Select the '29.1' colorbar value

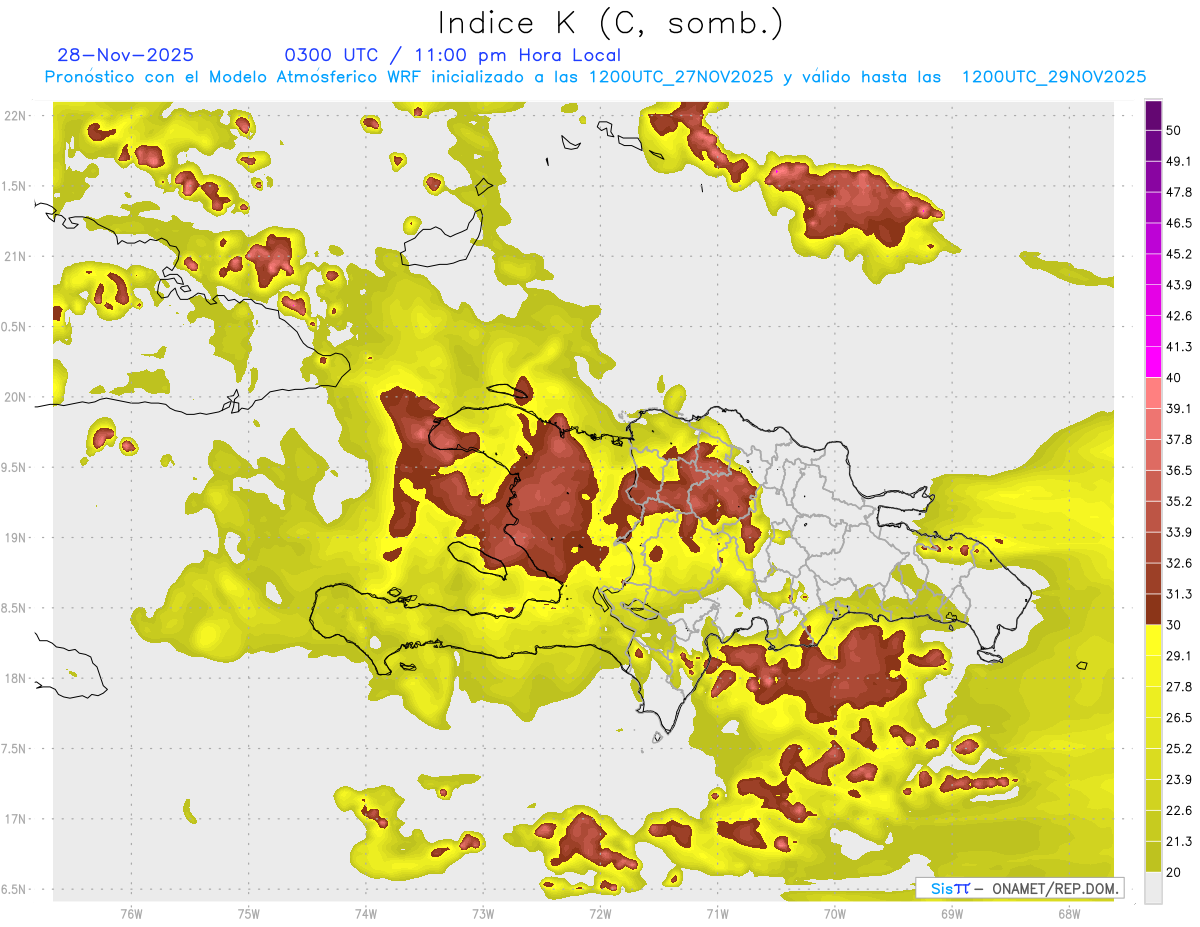[1179, 656]
